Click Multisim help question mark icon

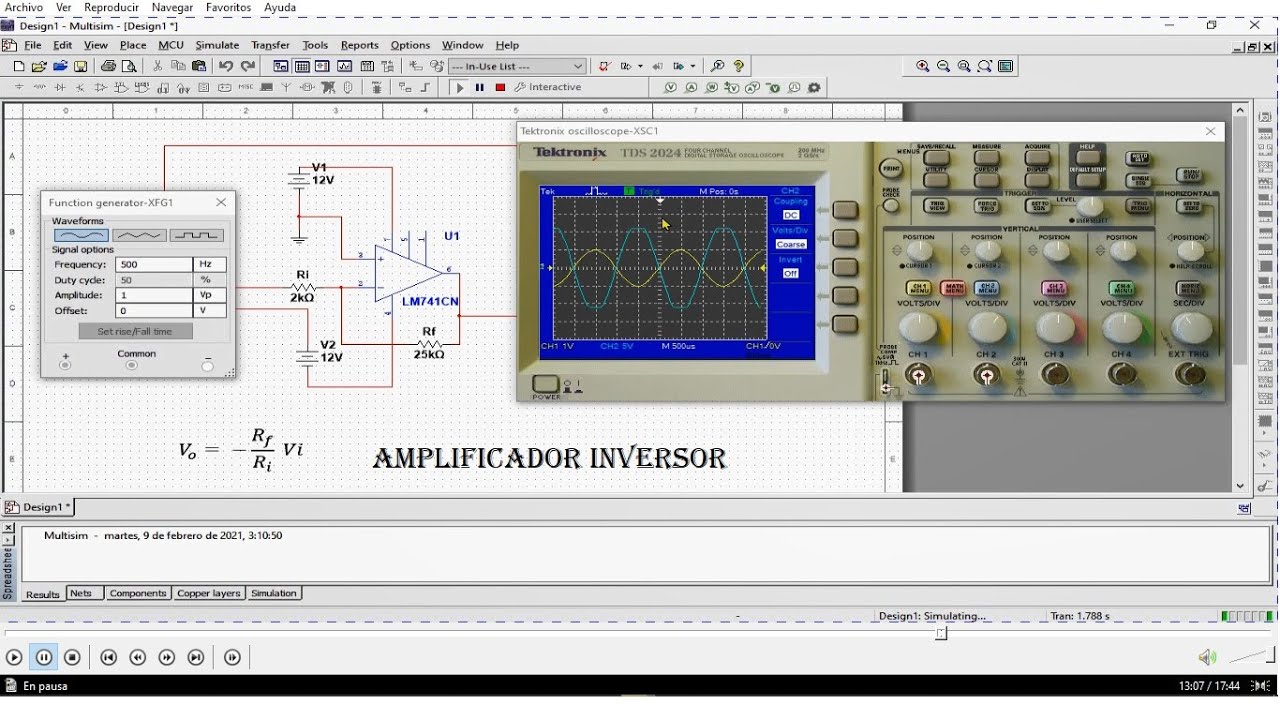[x=739, y=66]
